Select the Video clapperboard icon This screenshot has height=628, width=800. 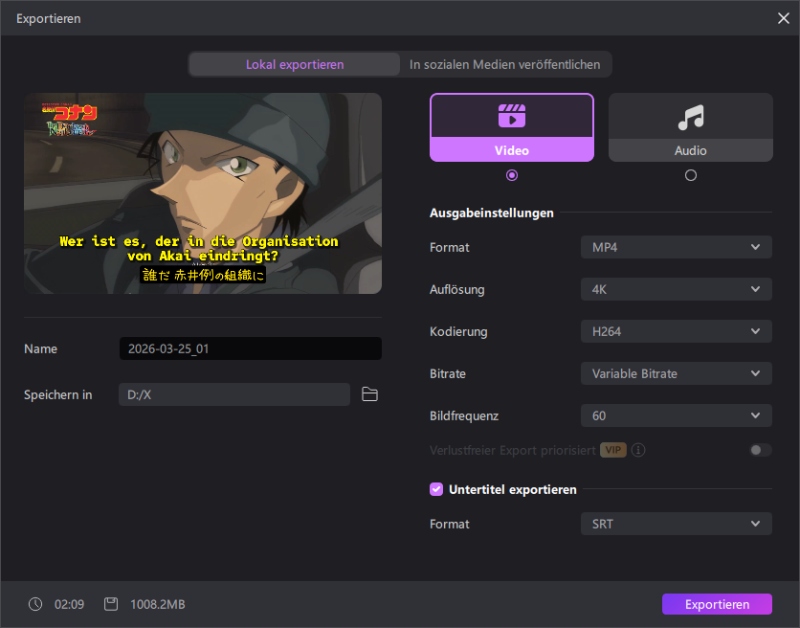[x=511, y=116]
